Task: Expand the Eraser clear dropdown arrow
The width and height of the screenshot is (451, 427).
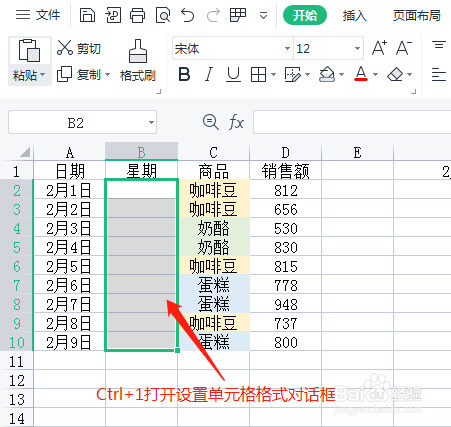Action: [x=410, y=74]
